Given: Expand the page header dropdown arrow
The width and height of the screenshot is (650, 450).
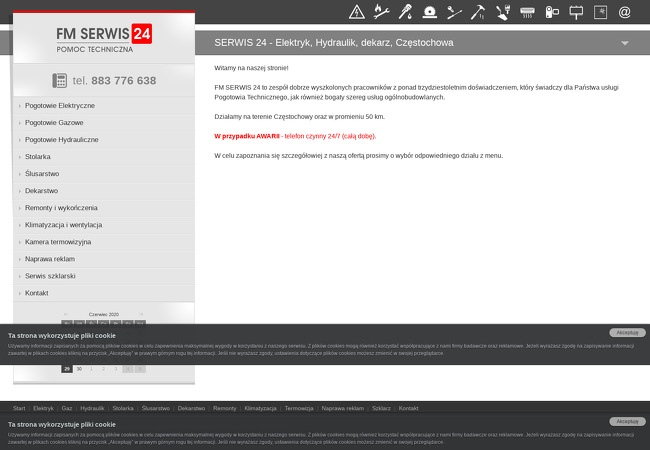Looking at the screenshot, I should point(625,43).
